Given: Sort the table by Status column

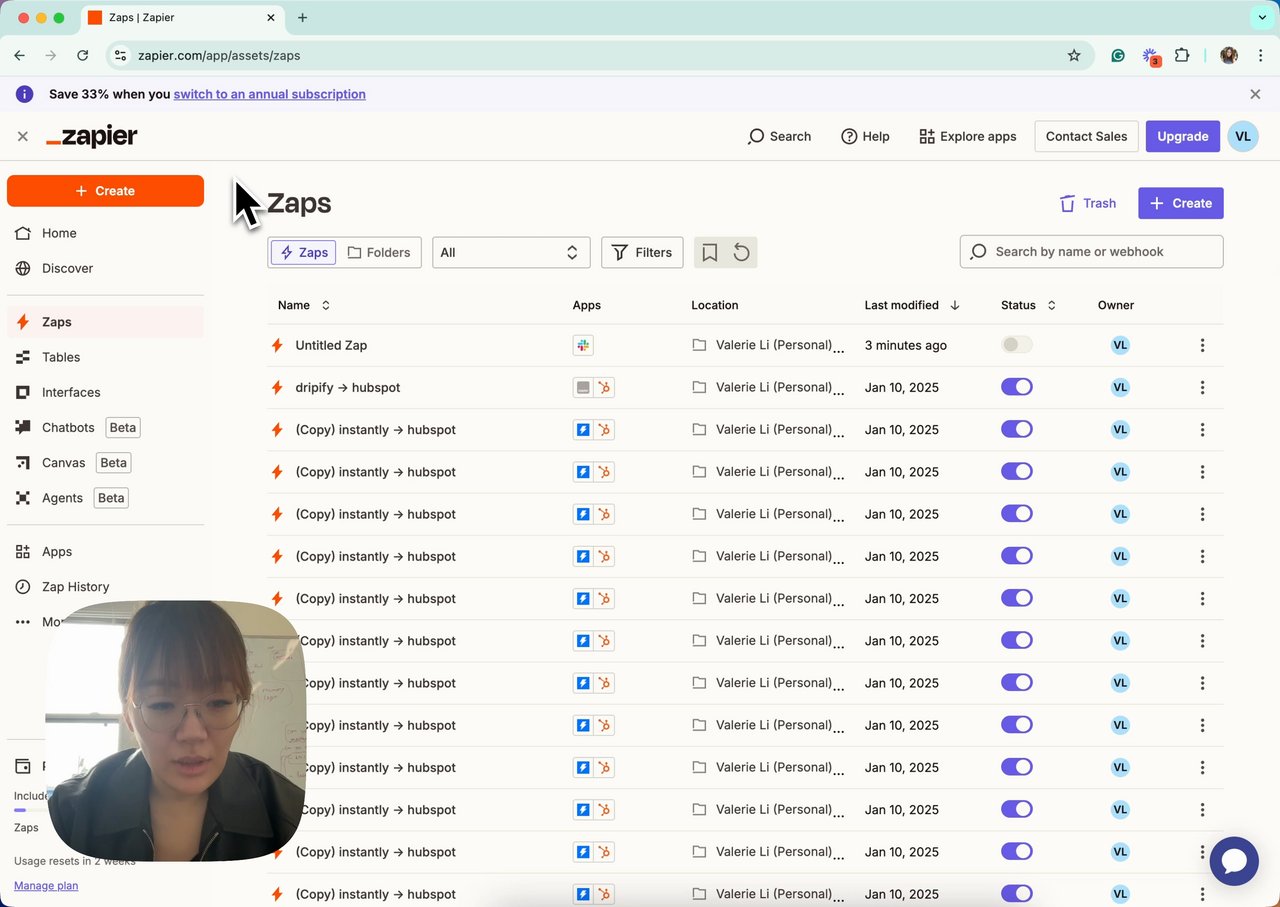Looking at the screenshot, I should (x=1028, y=305).
